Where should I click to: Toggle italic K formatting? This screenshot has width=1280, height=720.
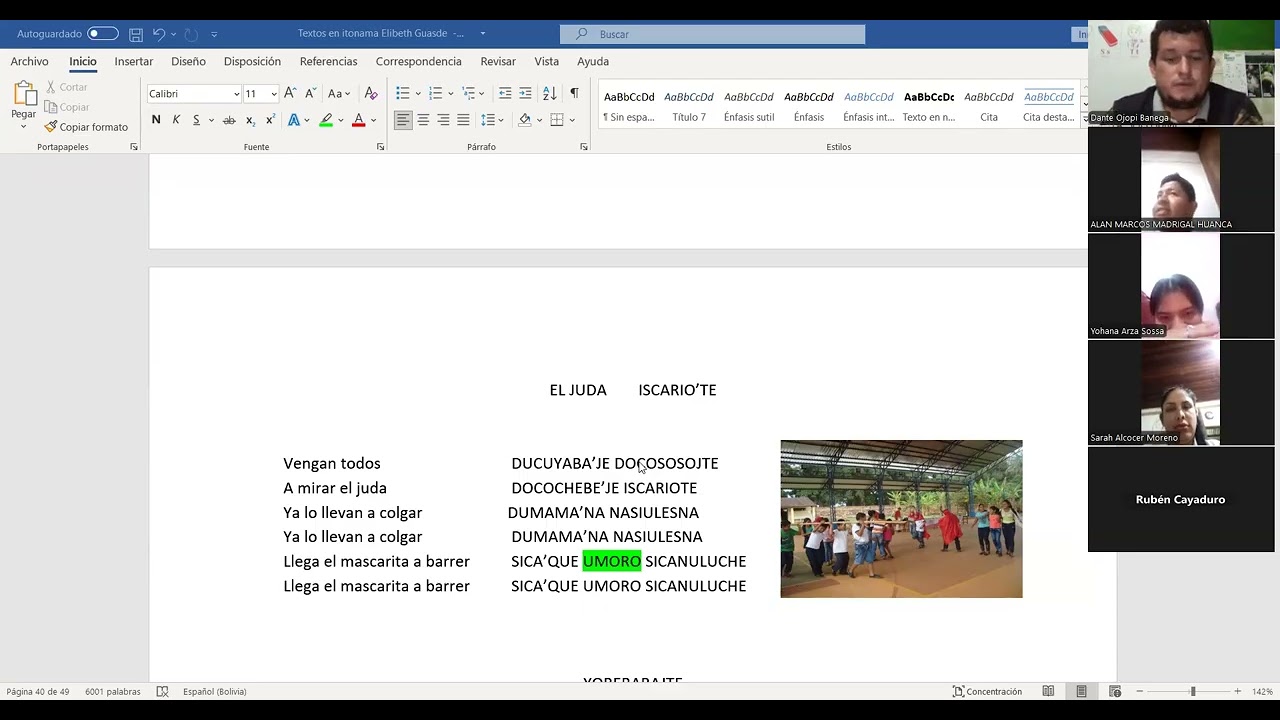tap(176, 120)
